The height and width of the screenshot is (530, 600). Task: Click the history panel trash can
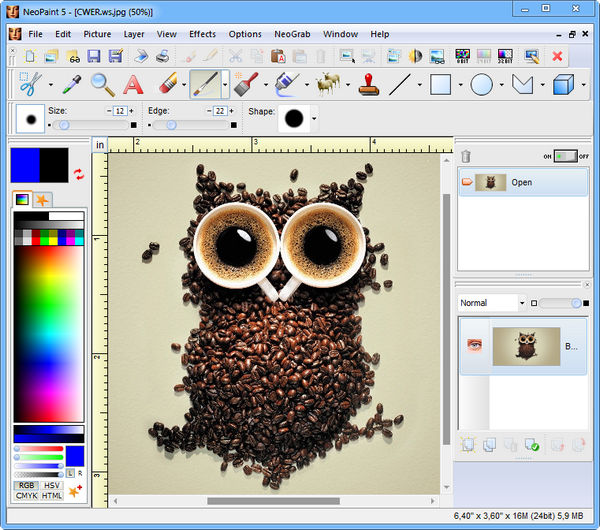[465, 156]
